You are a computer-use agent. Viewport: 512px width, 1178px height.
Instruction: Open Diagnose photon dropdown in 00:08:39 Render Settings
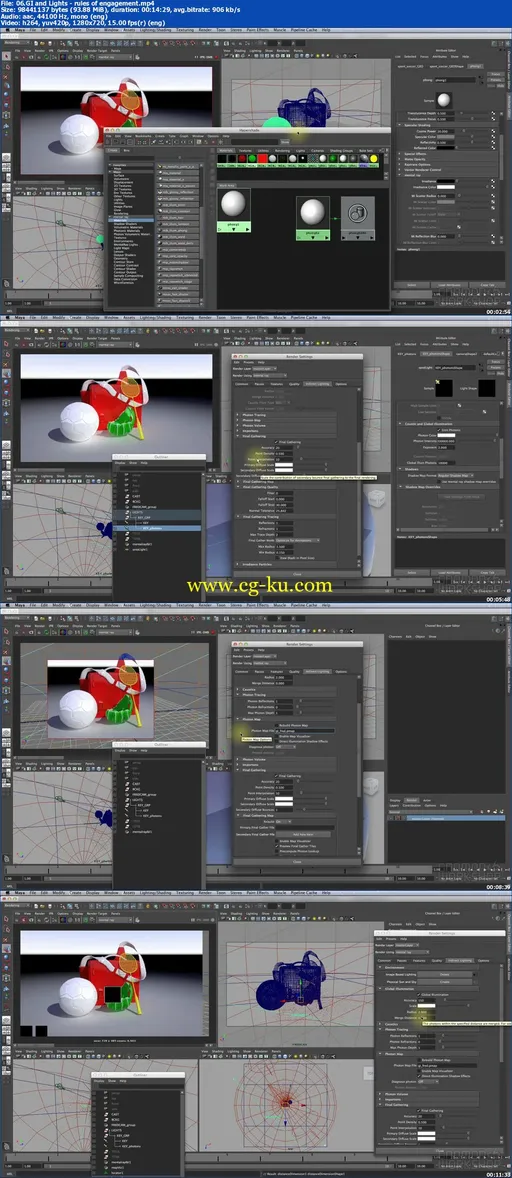pos(286,747)
